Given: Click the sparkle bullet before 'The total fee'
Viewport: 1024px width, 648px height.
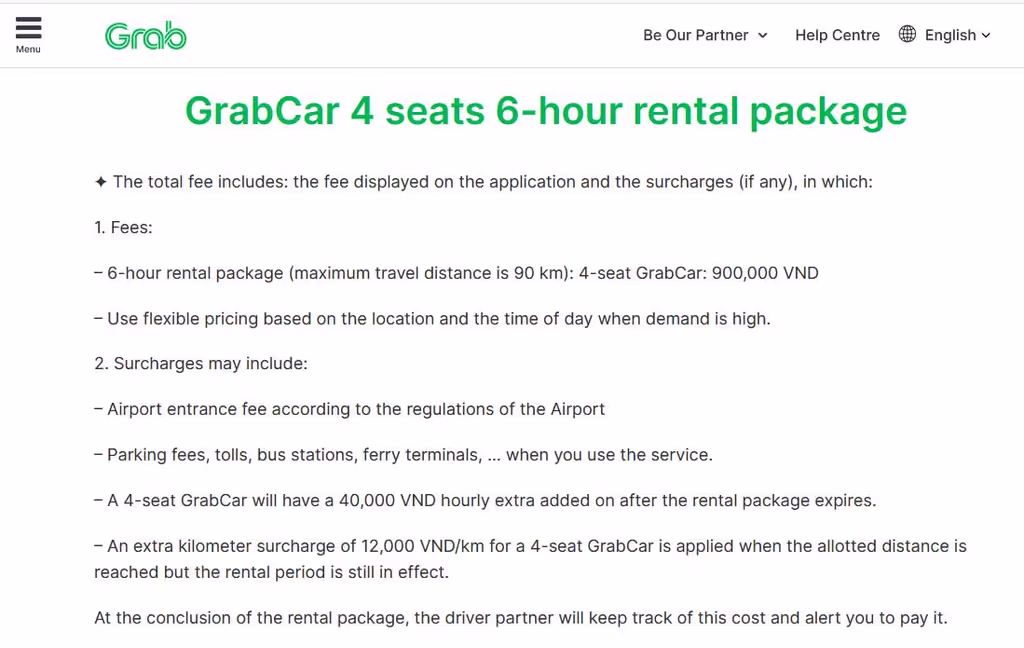Looking at the screenshot, I should pos(101,182).
